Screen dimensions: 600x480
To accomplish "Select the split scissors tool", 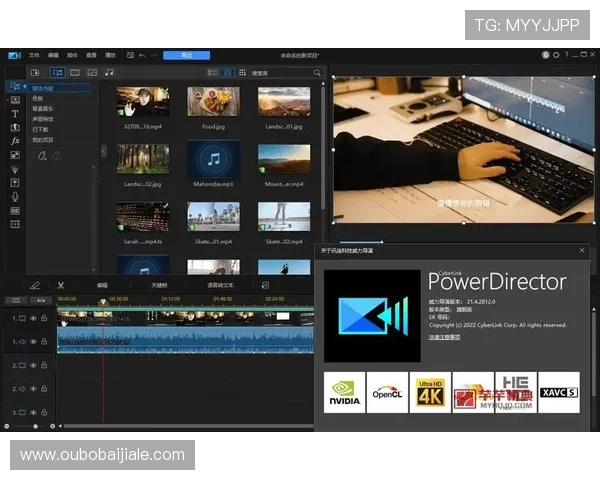I will (60, 285).
